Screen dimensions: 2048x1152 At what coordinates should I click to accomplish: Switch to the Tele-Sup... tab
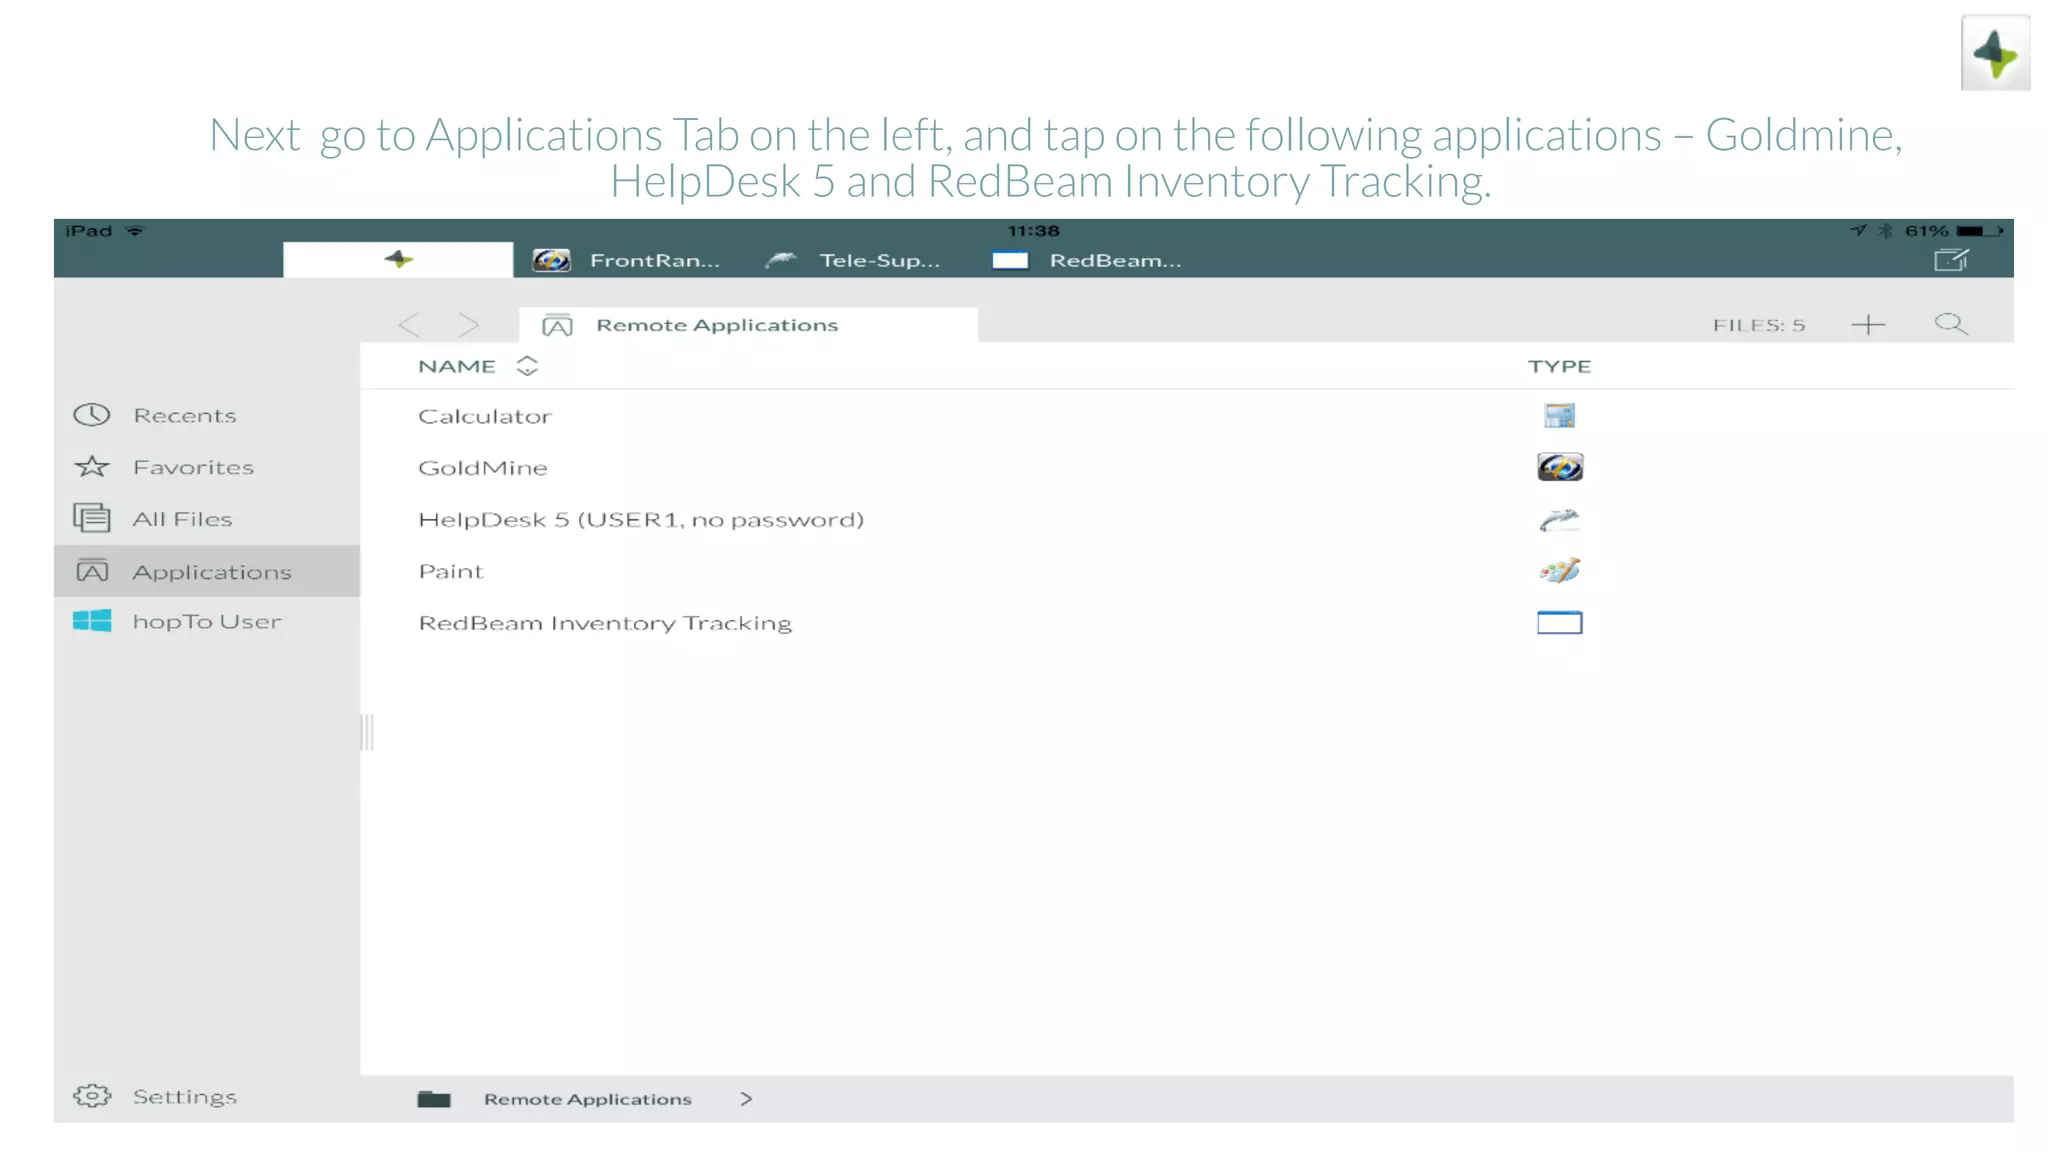[853, 260]
